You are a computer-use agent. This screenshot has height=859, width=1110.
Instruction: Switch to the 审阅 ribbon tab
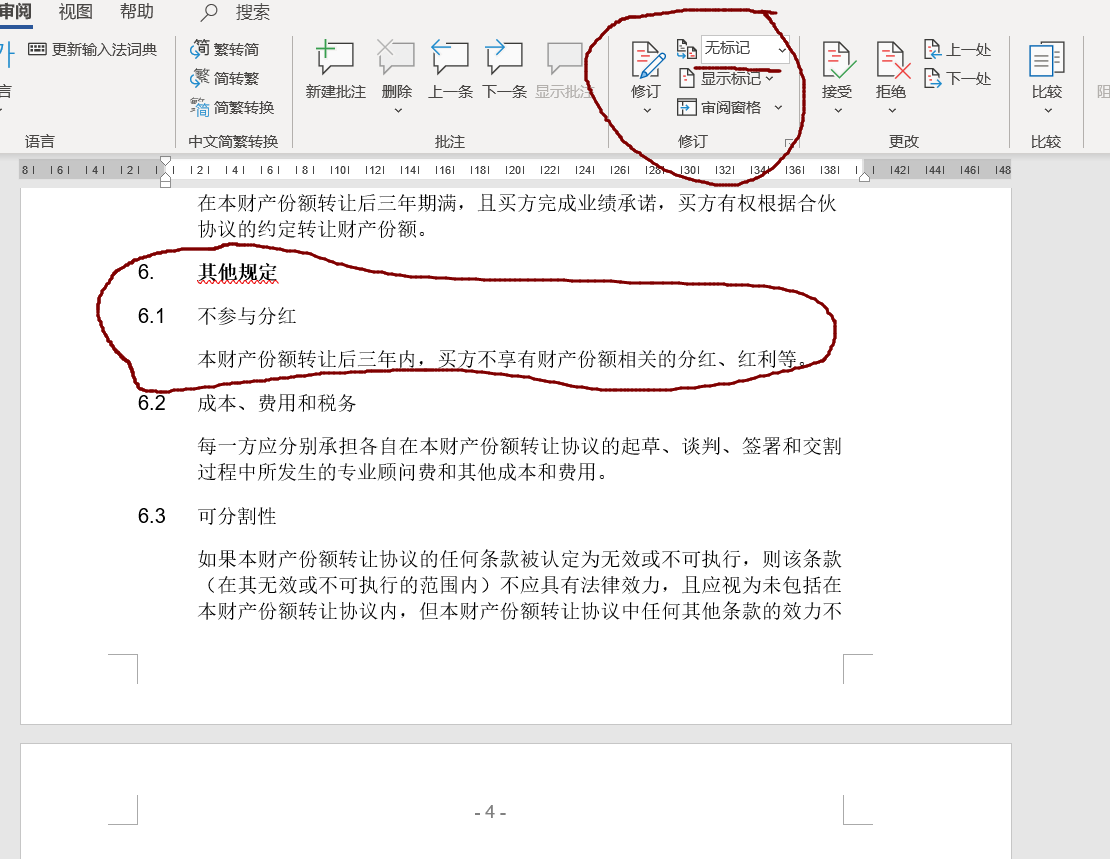click(16, 12)
